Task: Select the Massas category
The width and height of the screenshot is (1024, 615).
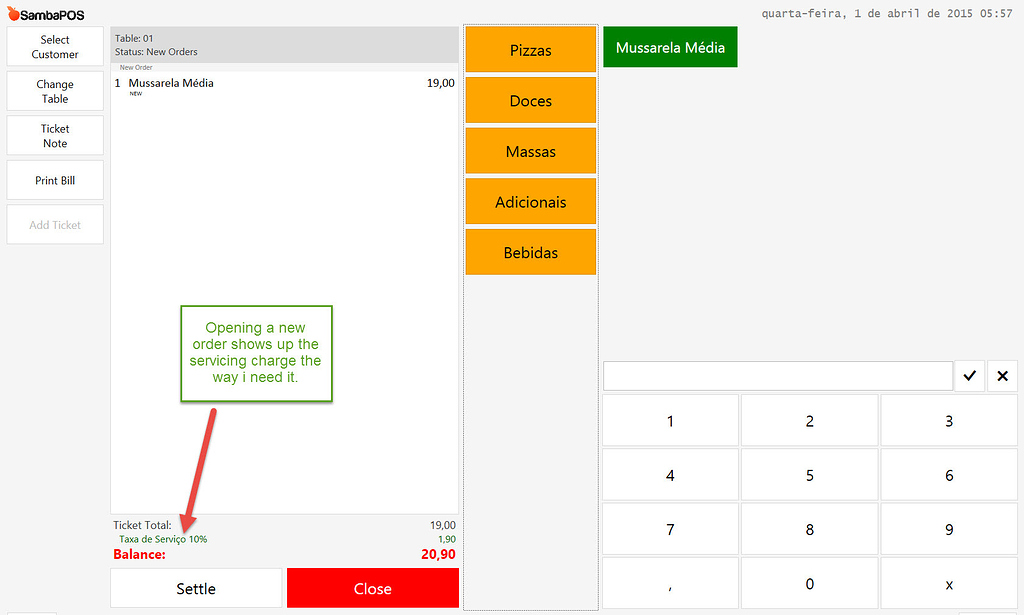Action: pyautogui.click(x=530, y=150)
